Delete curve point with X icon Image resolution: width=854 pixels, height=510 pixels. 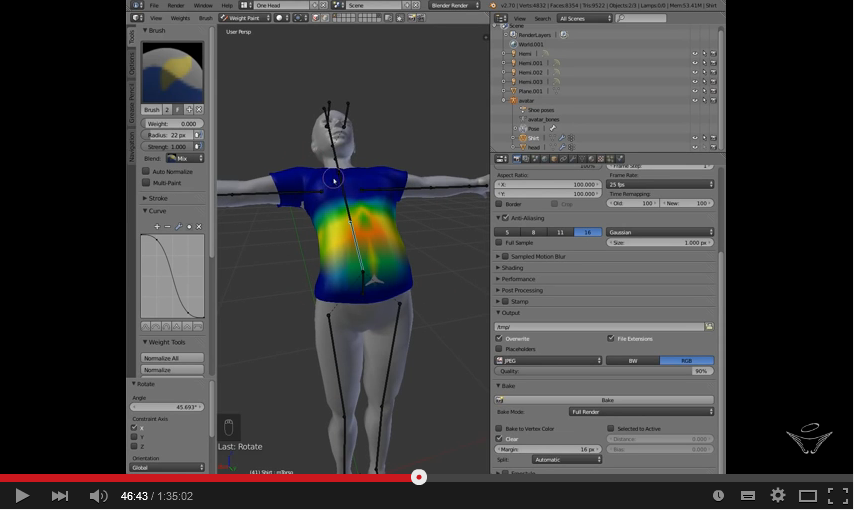pos(199,227)
